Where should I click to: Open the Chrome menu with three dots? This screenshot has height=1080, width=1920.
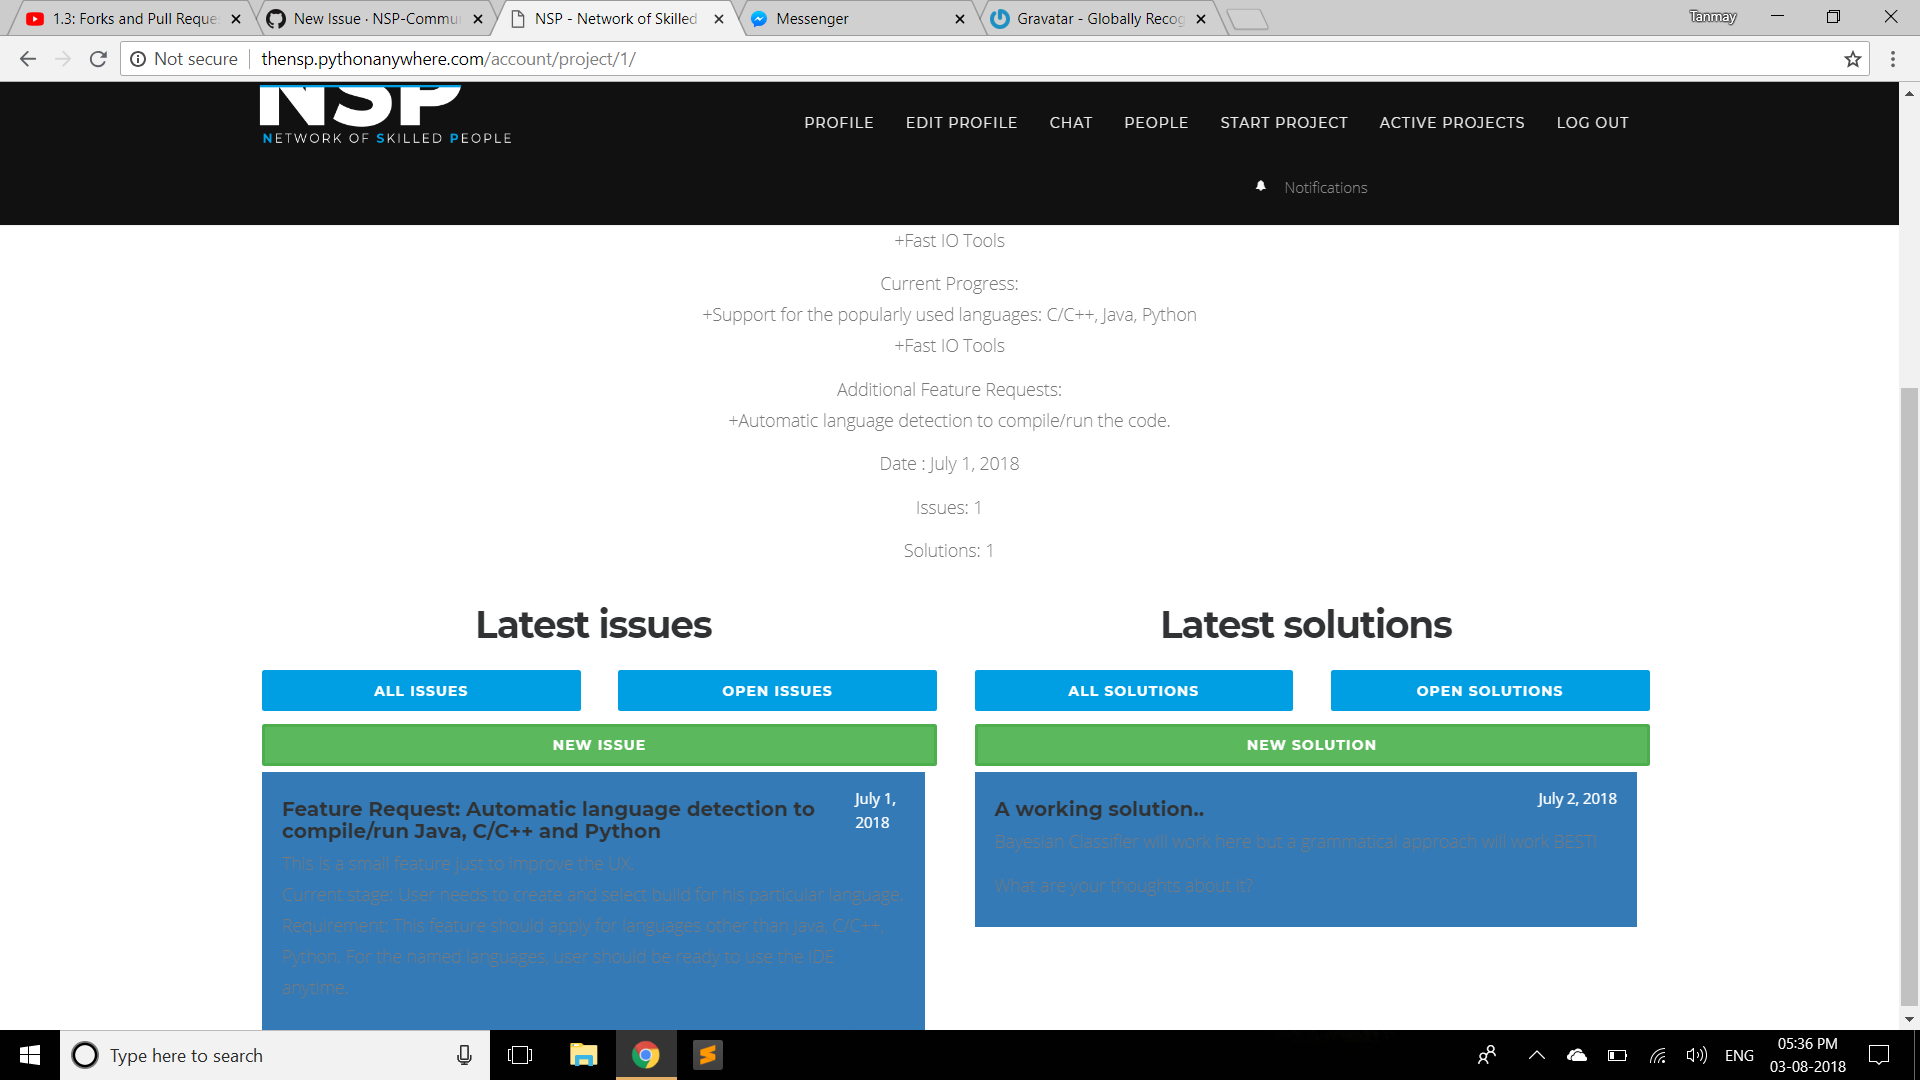click(1892, 59)
